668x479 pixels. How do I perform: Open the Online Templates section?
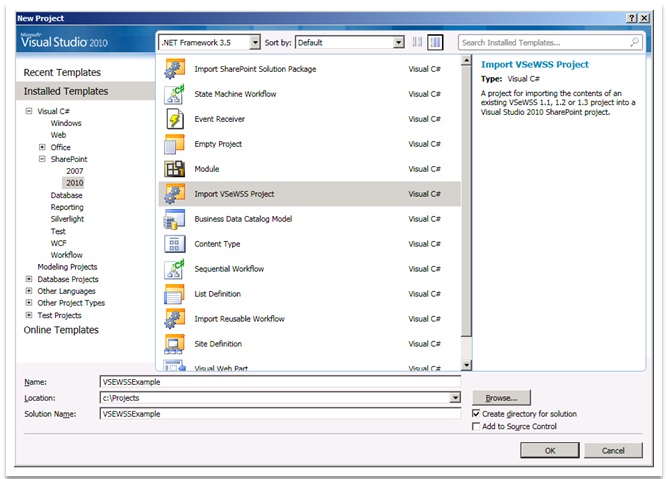pyautogui.click(x=61, y=330)
